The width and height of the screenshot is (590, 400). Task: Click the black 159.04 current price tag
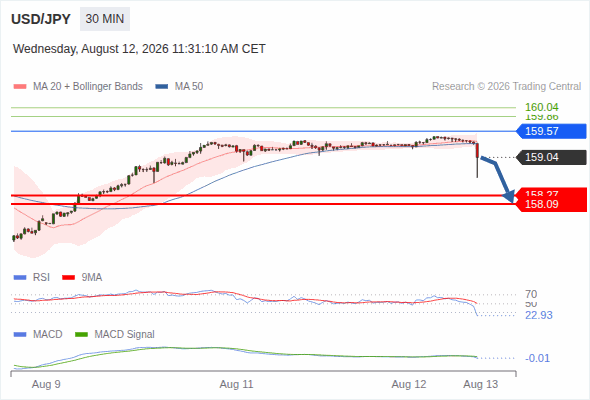click(552, 157)
